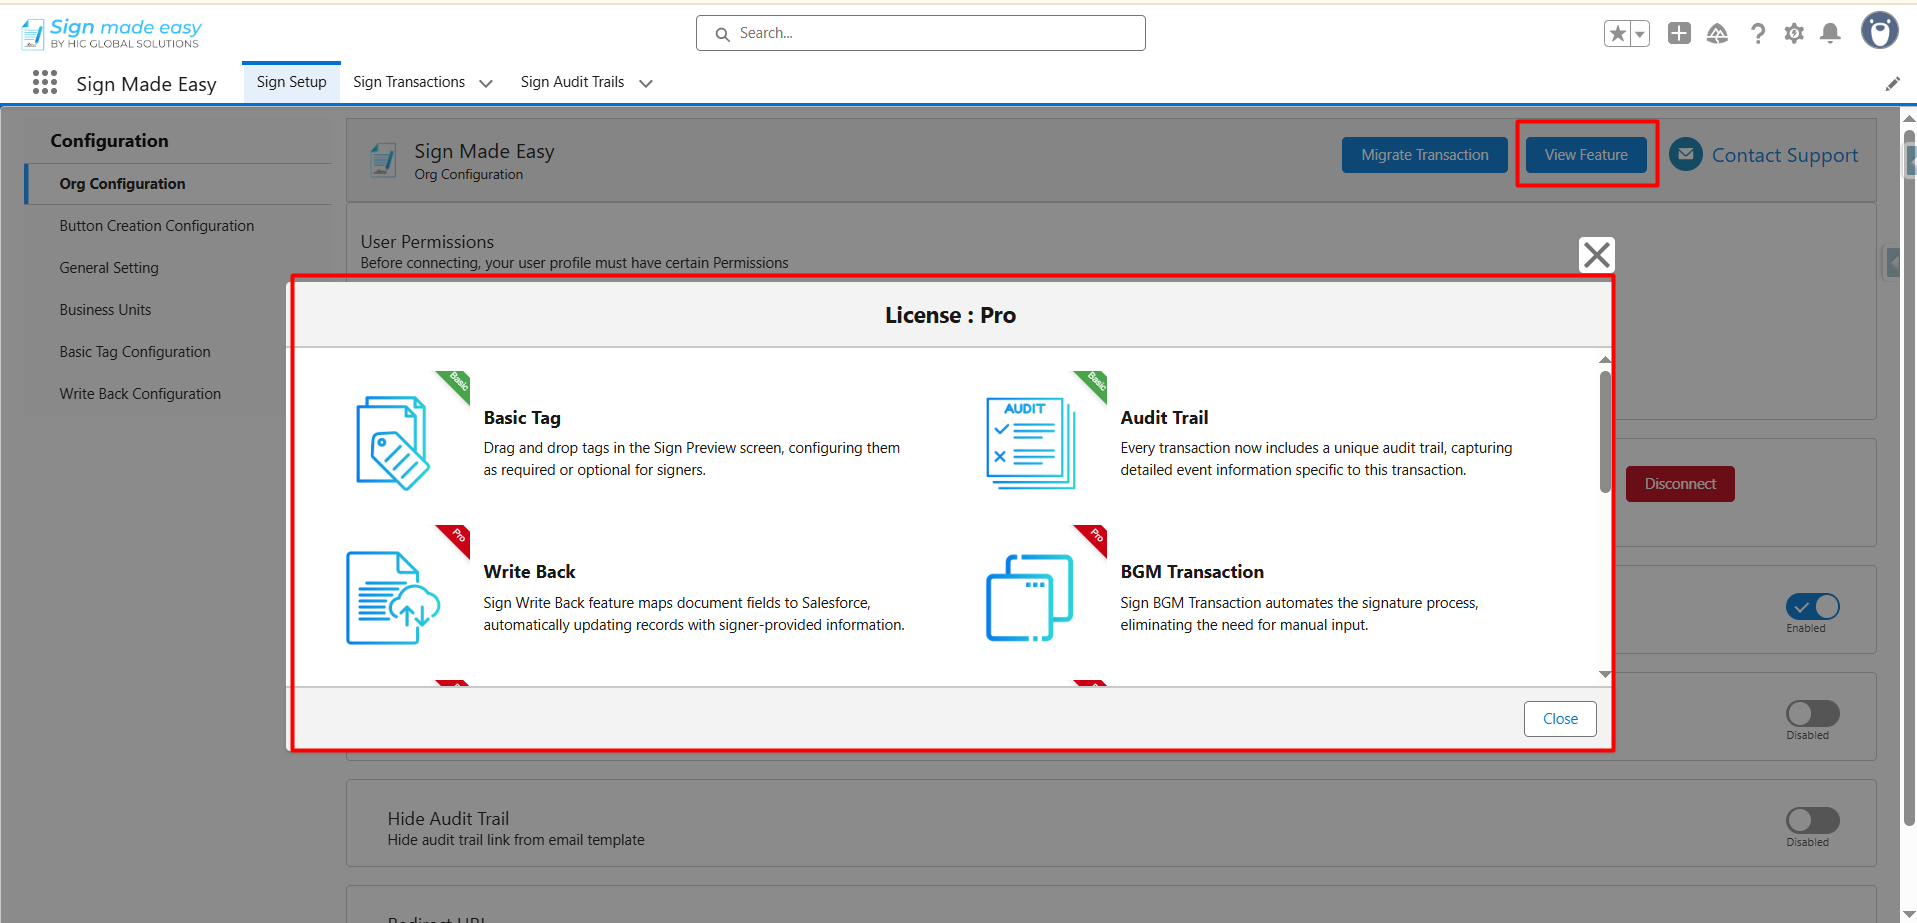Open the Sign Audit Trails tab

pyautogui.click(x=572, y=82)
